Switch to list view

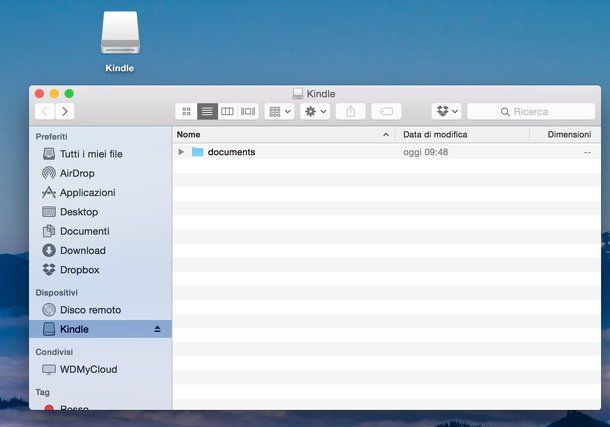click(x=207, y=112)
